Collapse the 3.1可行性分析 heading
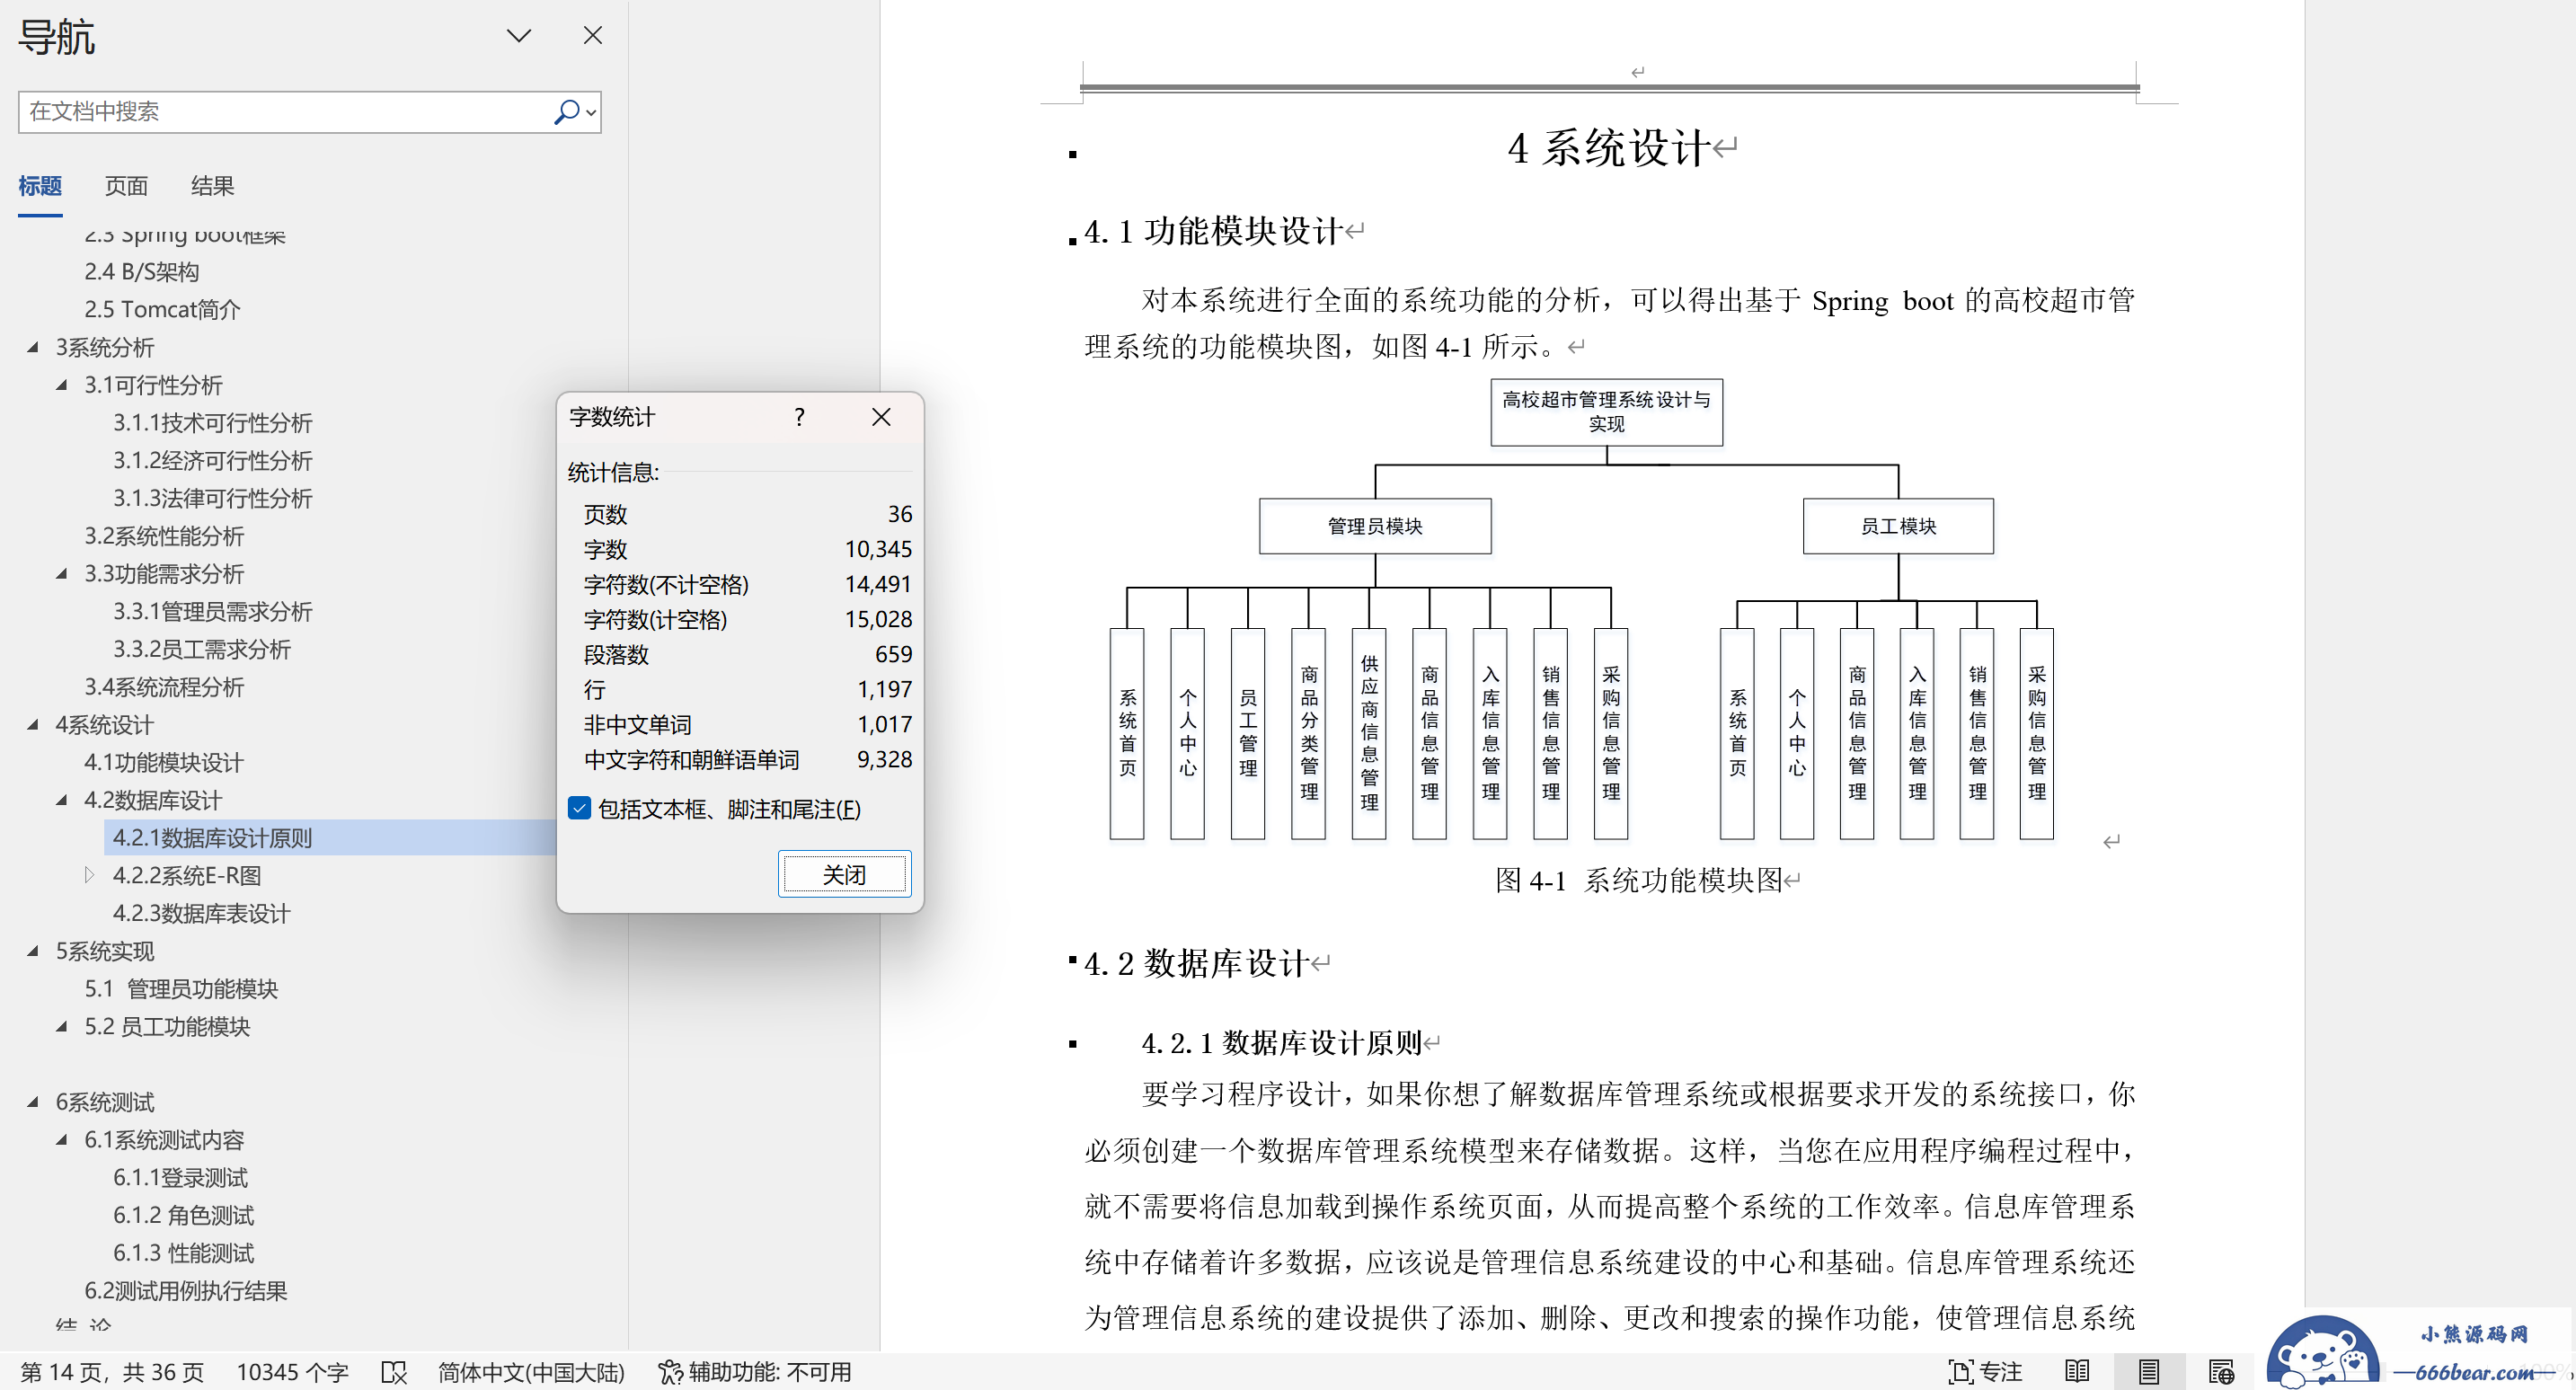Screen dimensions: 2576x1390 point(62,385)
